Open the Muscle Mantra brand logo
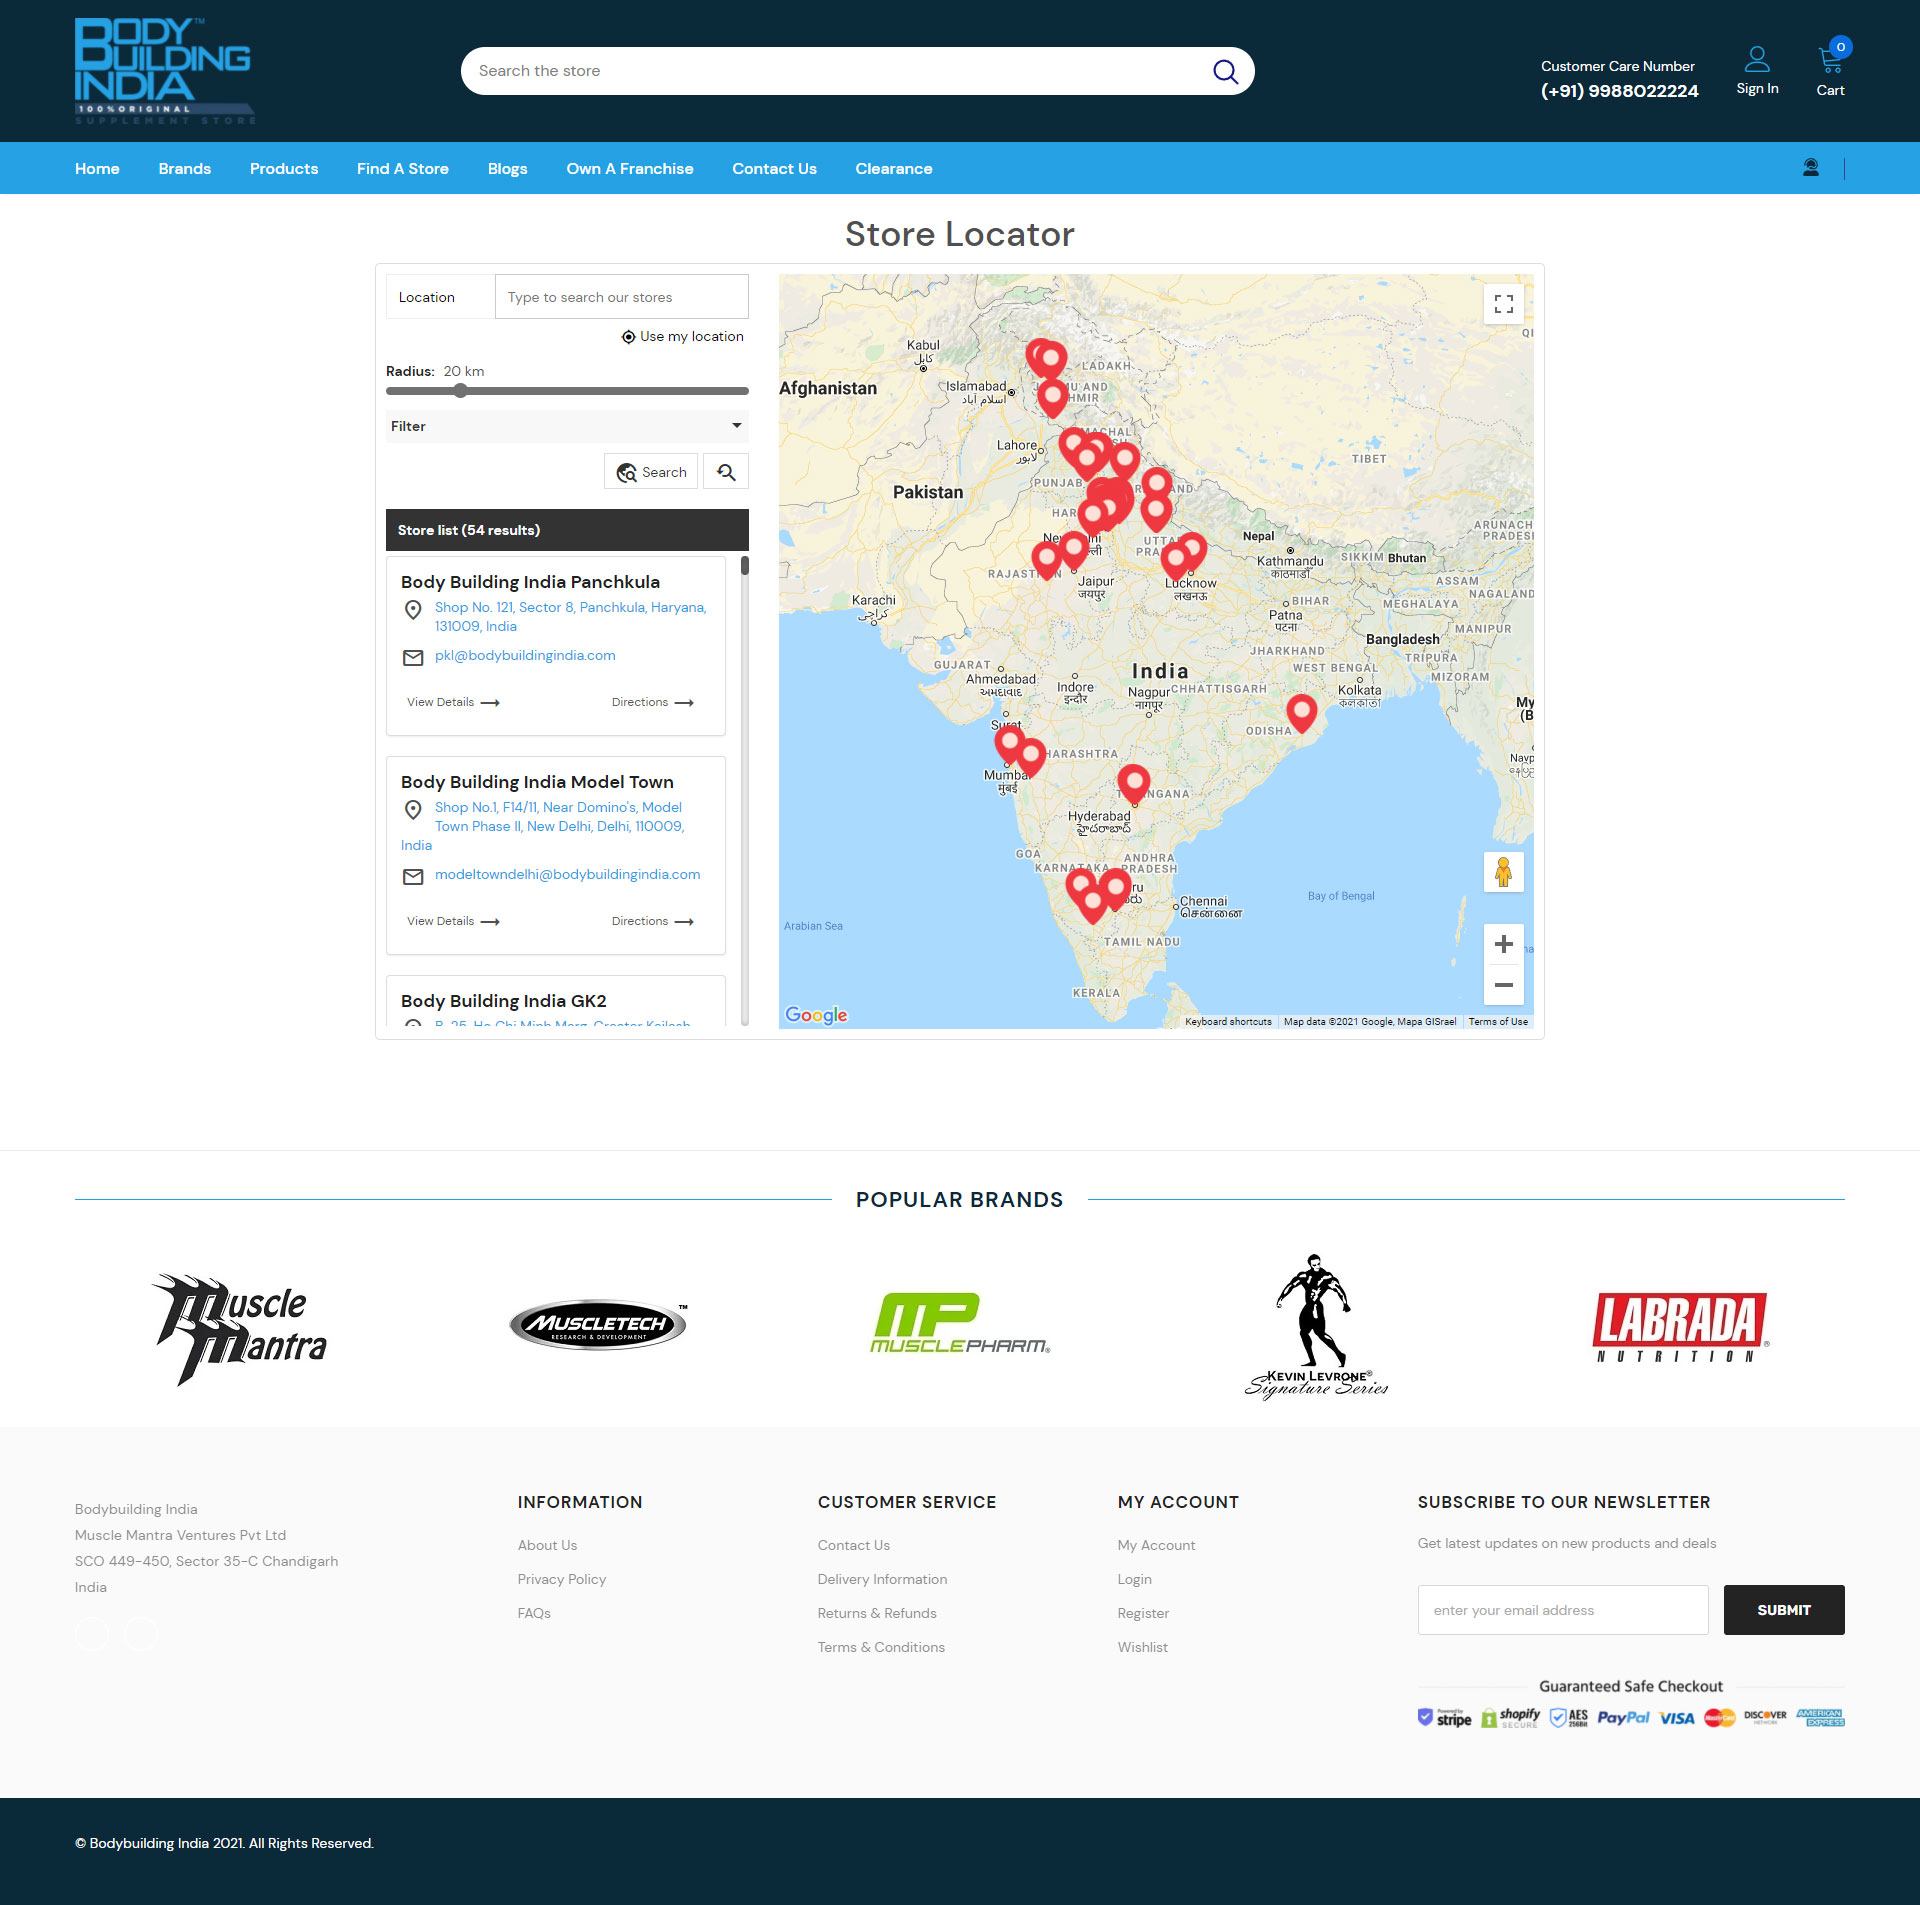The height and width of the screenshot is (1905, 1920). pyautogui.click(x=239, y=1330)
